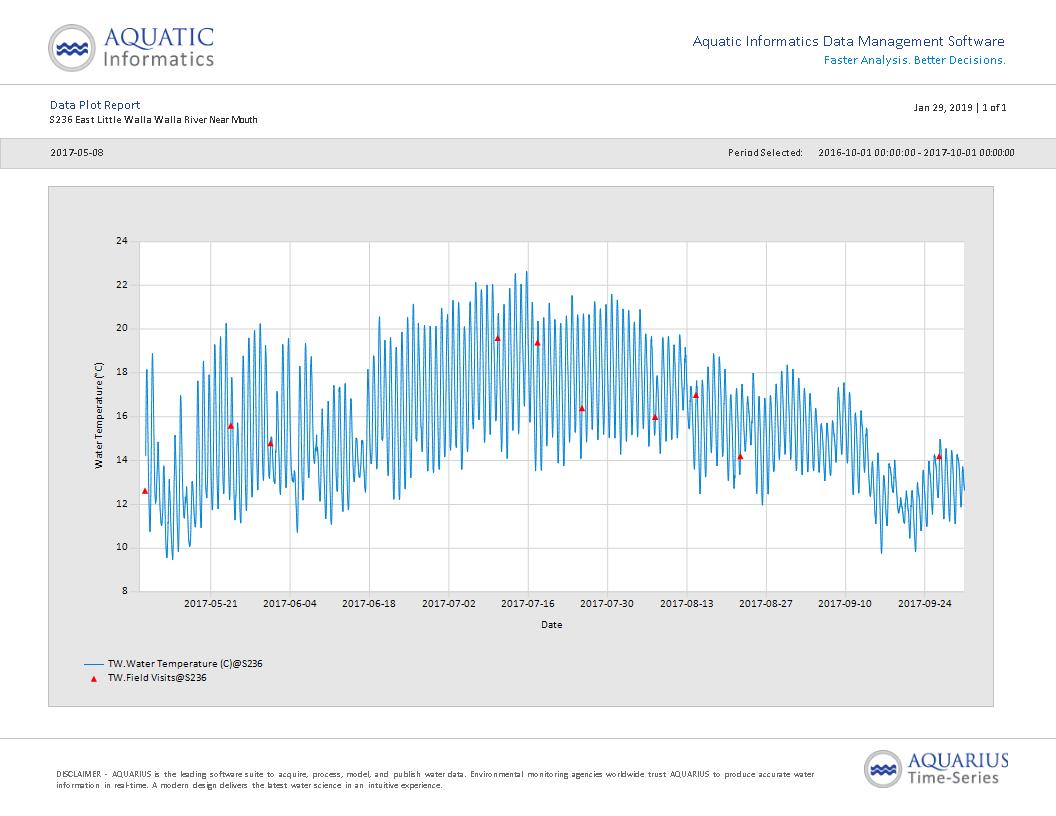
Task: Click y-axis label '12'
Action: [x=122, y=504]
